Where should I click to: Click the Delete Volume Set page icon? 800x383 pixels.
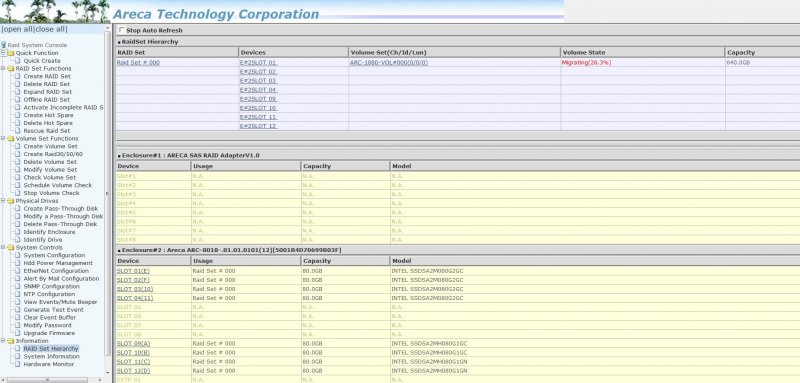pyautogui.click(x=18, y=162)
